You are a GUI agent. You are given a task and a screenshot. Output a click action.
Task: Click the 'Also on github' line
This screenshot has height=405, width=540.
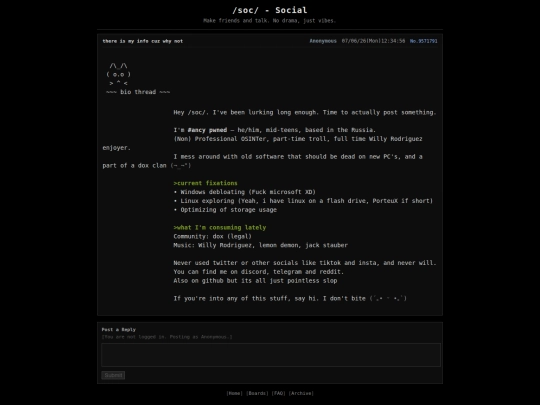(255, 281)
